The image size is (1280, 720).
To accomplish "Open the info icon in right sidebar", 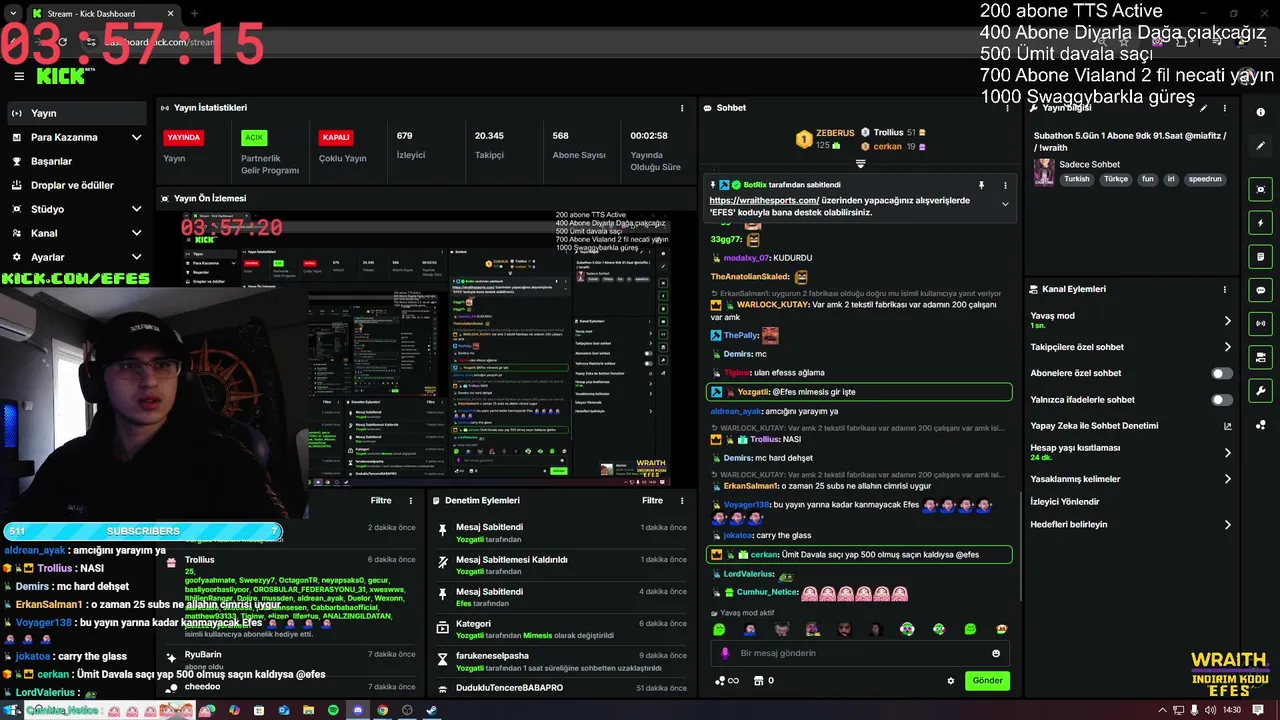I will click(1260, 113).
